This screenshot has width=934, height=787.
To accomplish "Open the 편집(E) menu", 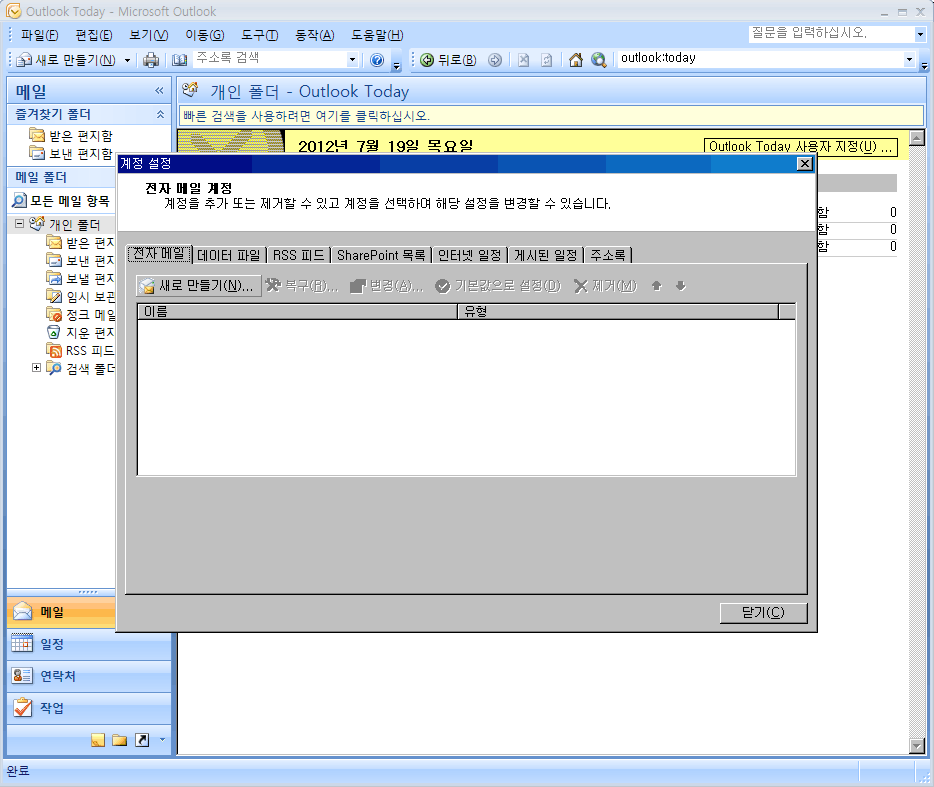I will [x=94, y=35].
